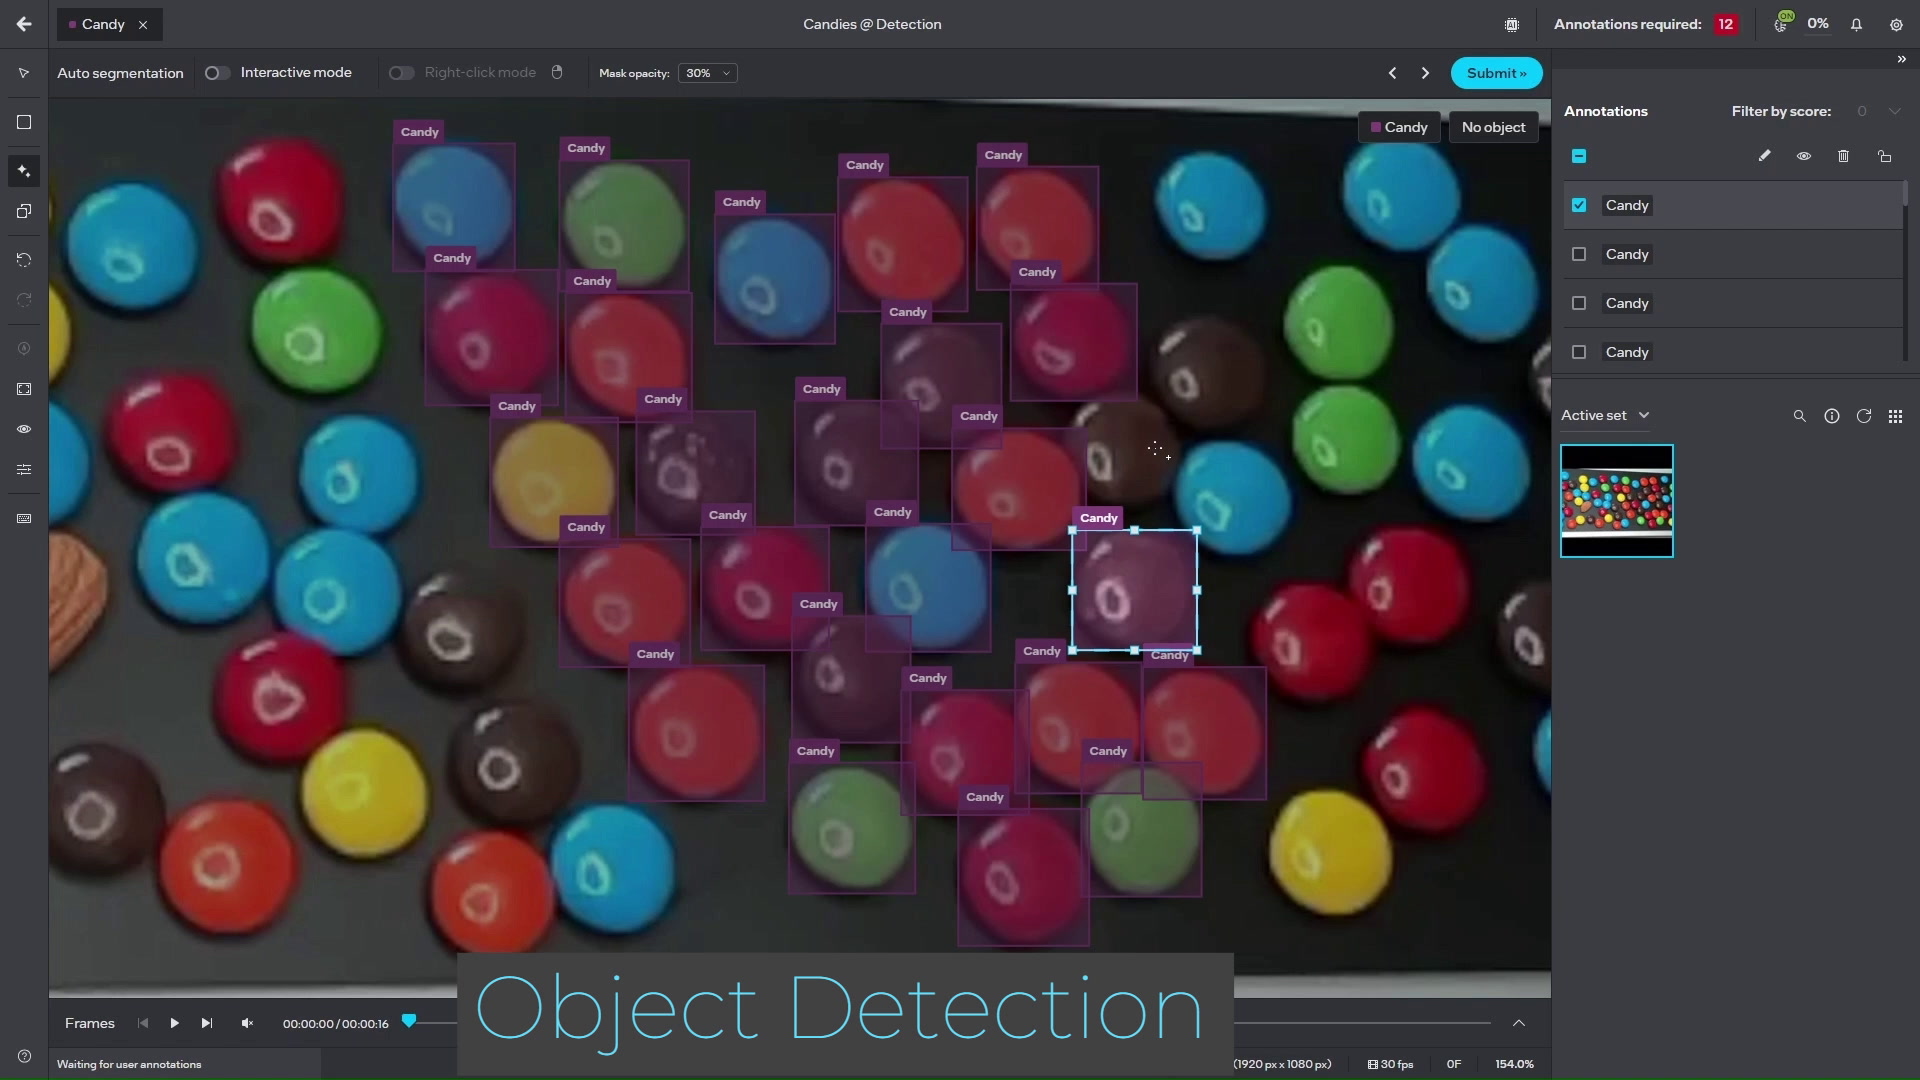Click the Submit button

pyautogui.click(x=1495, y=72)
